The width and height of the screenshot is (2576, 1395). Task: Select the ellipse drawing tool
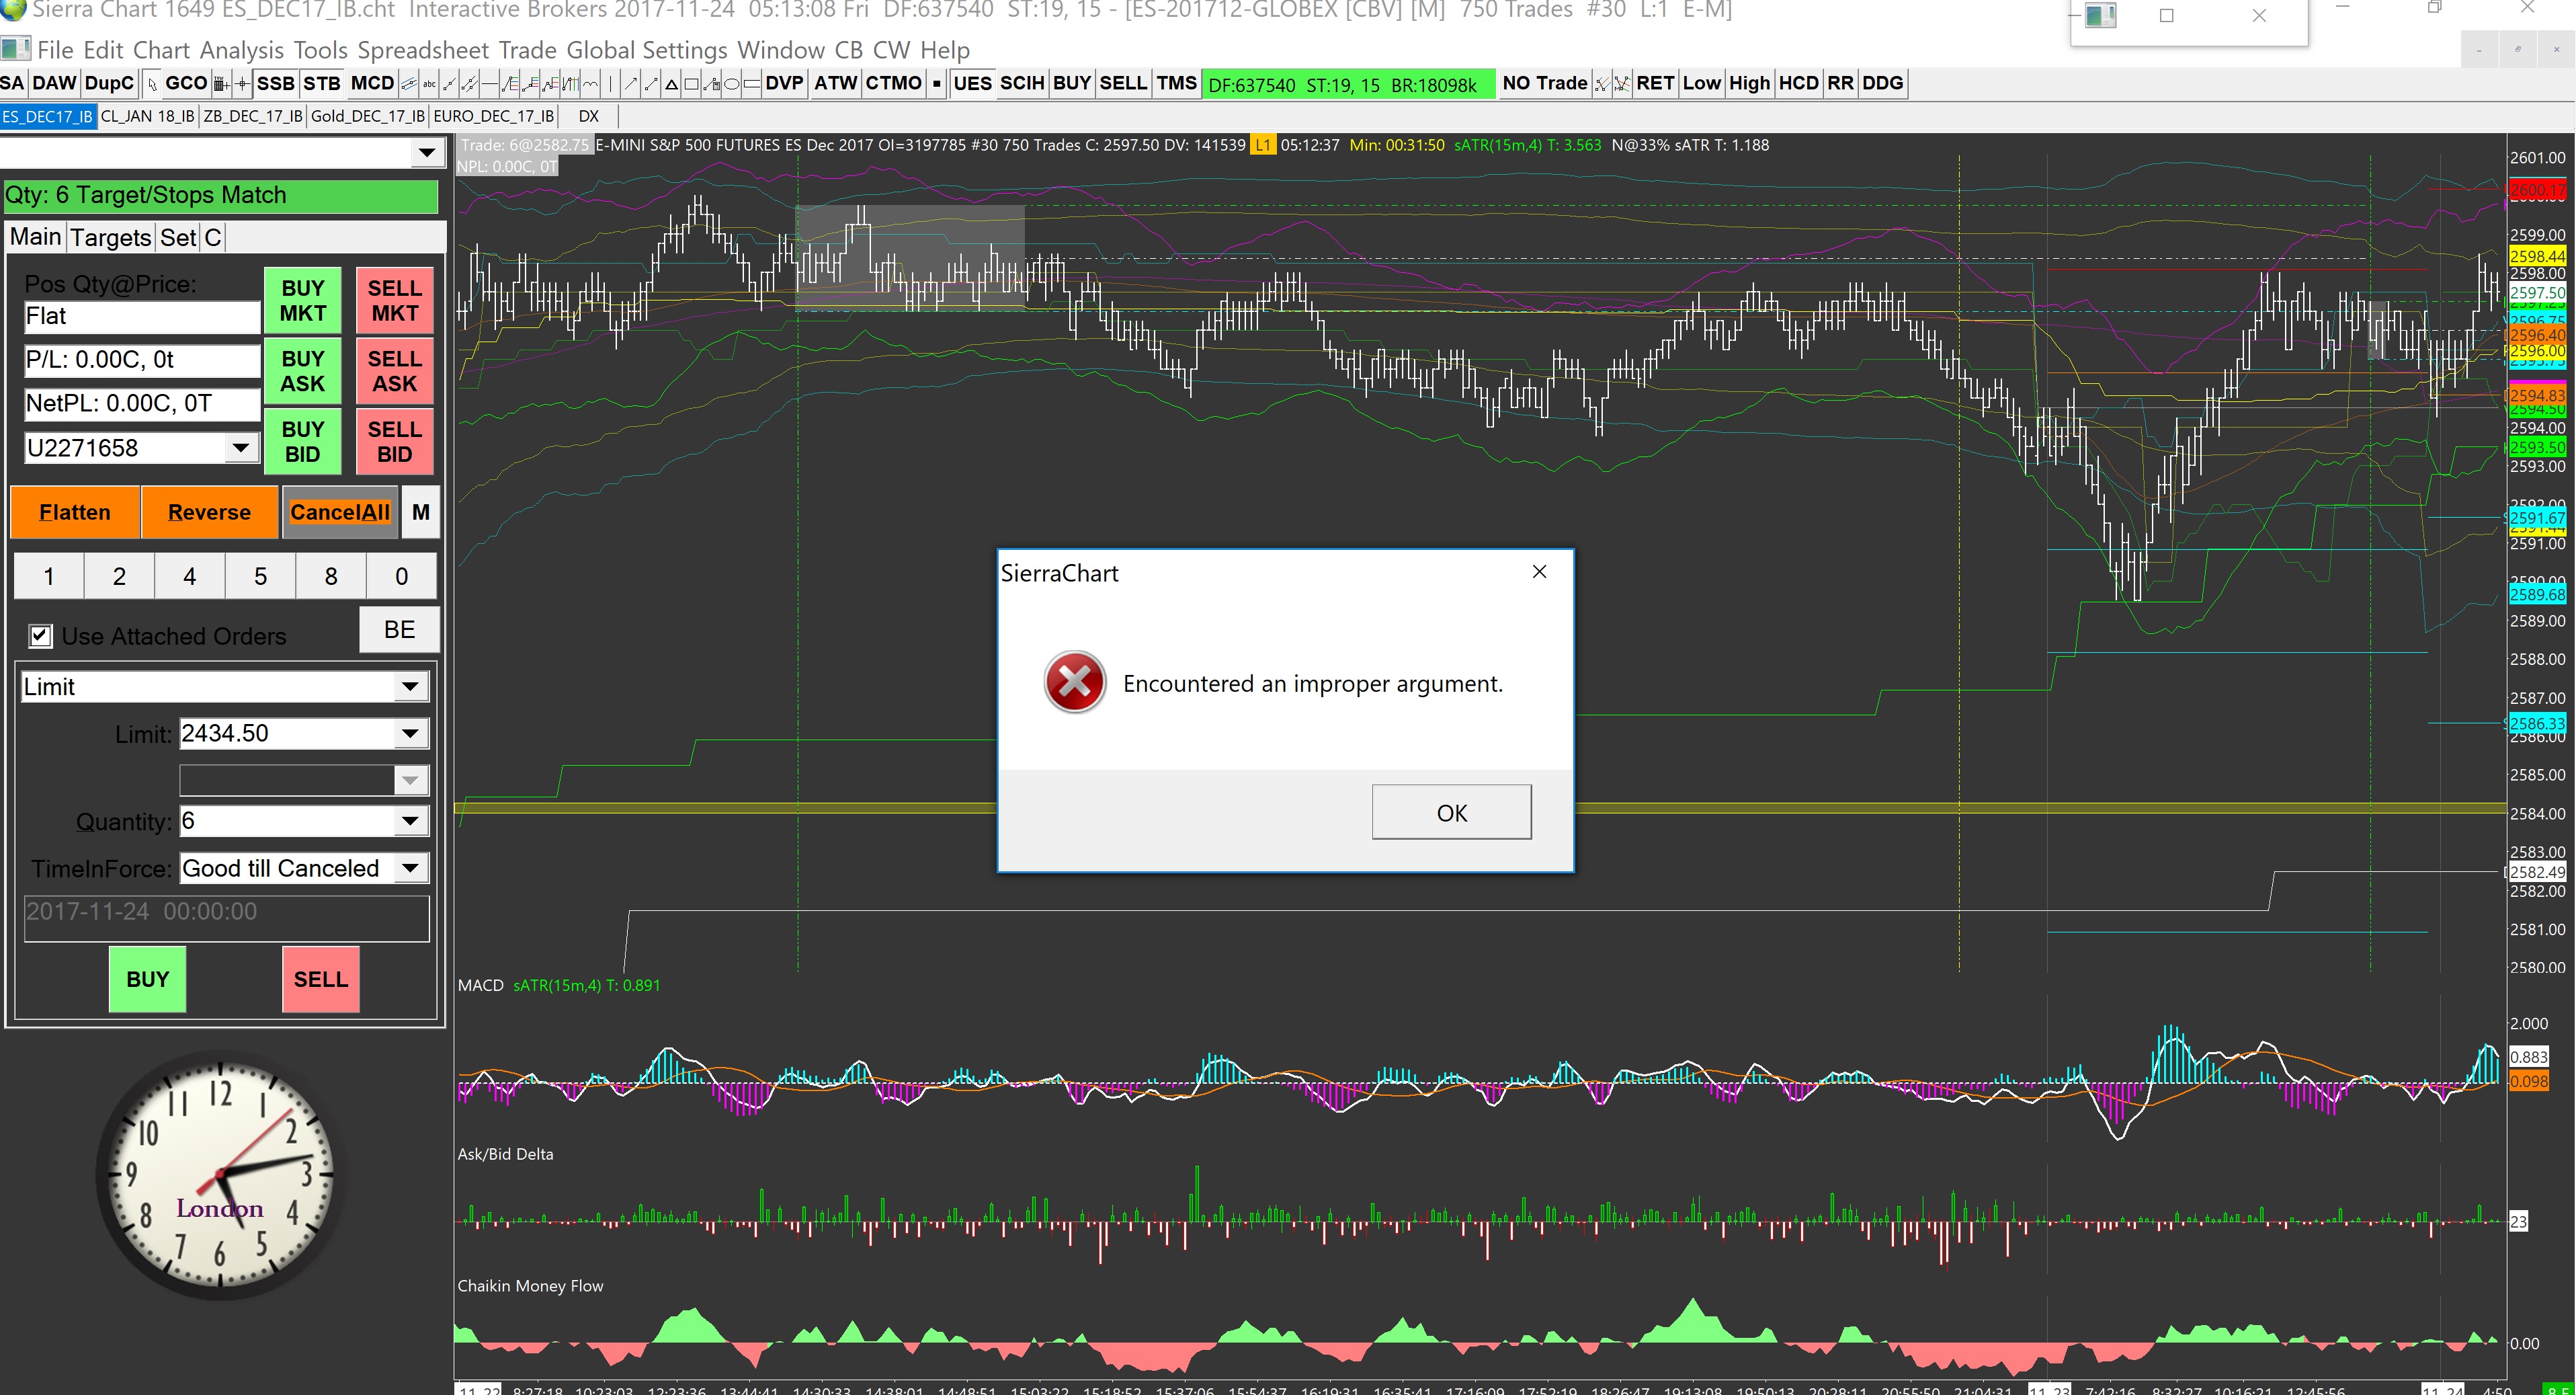(732, 84)
